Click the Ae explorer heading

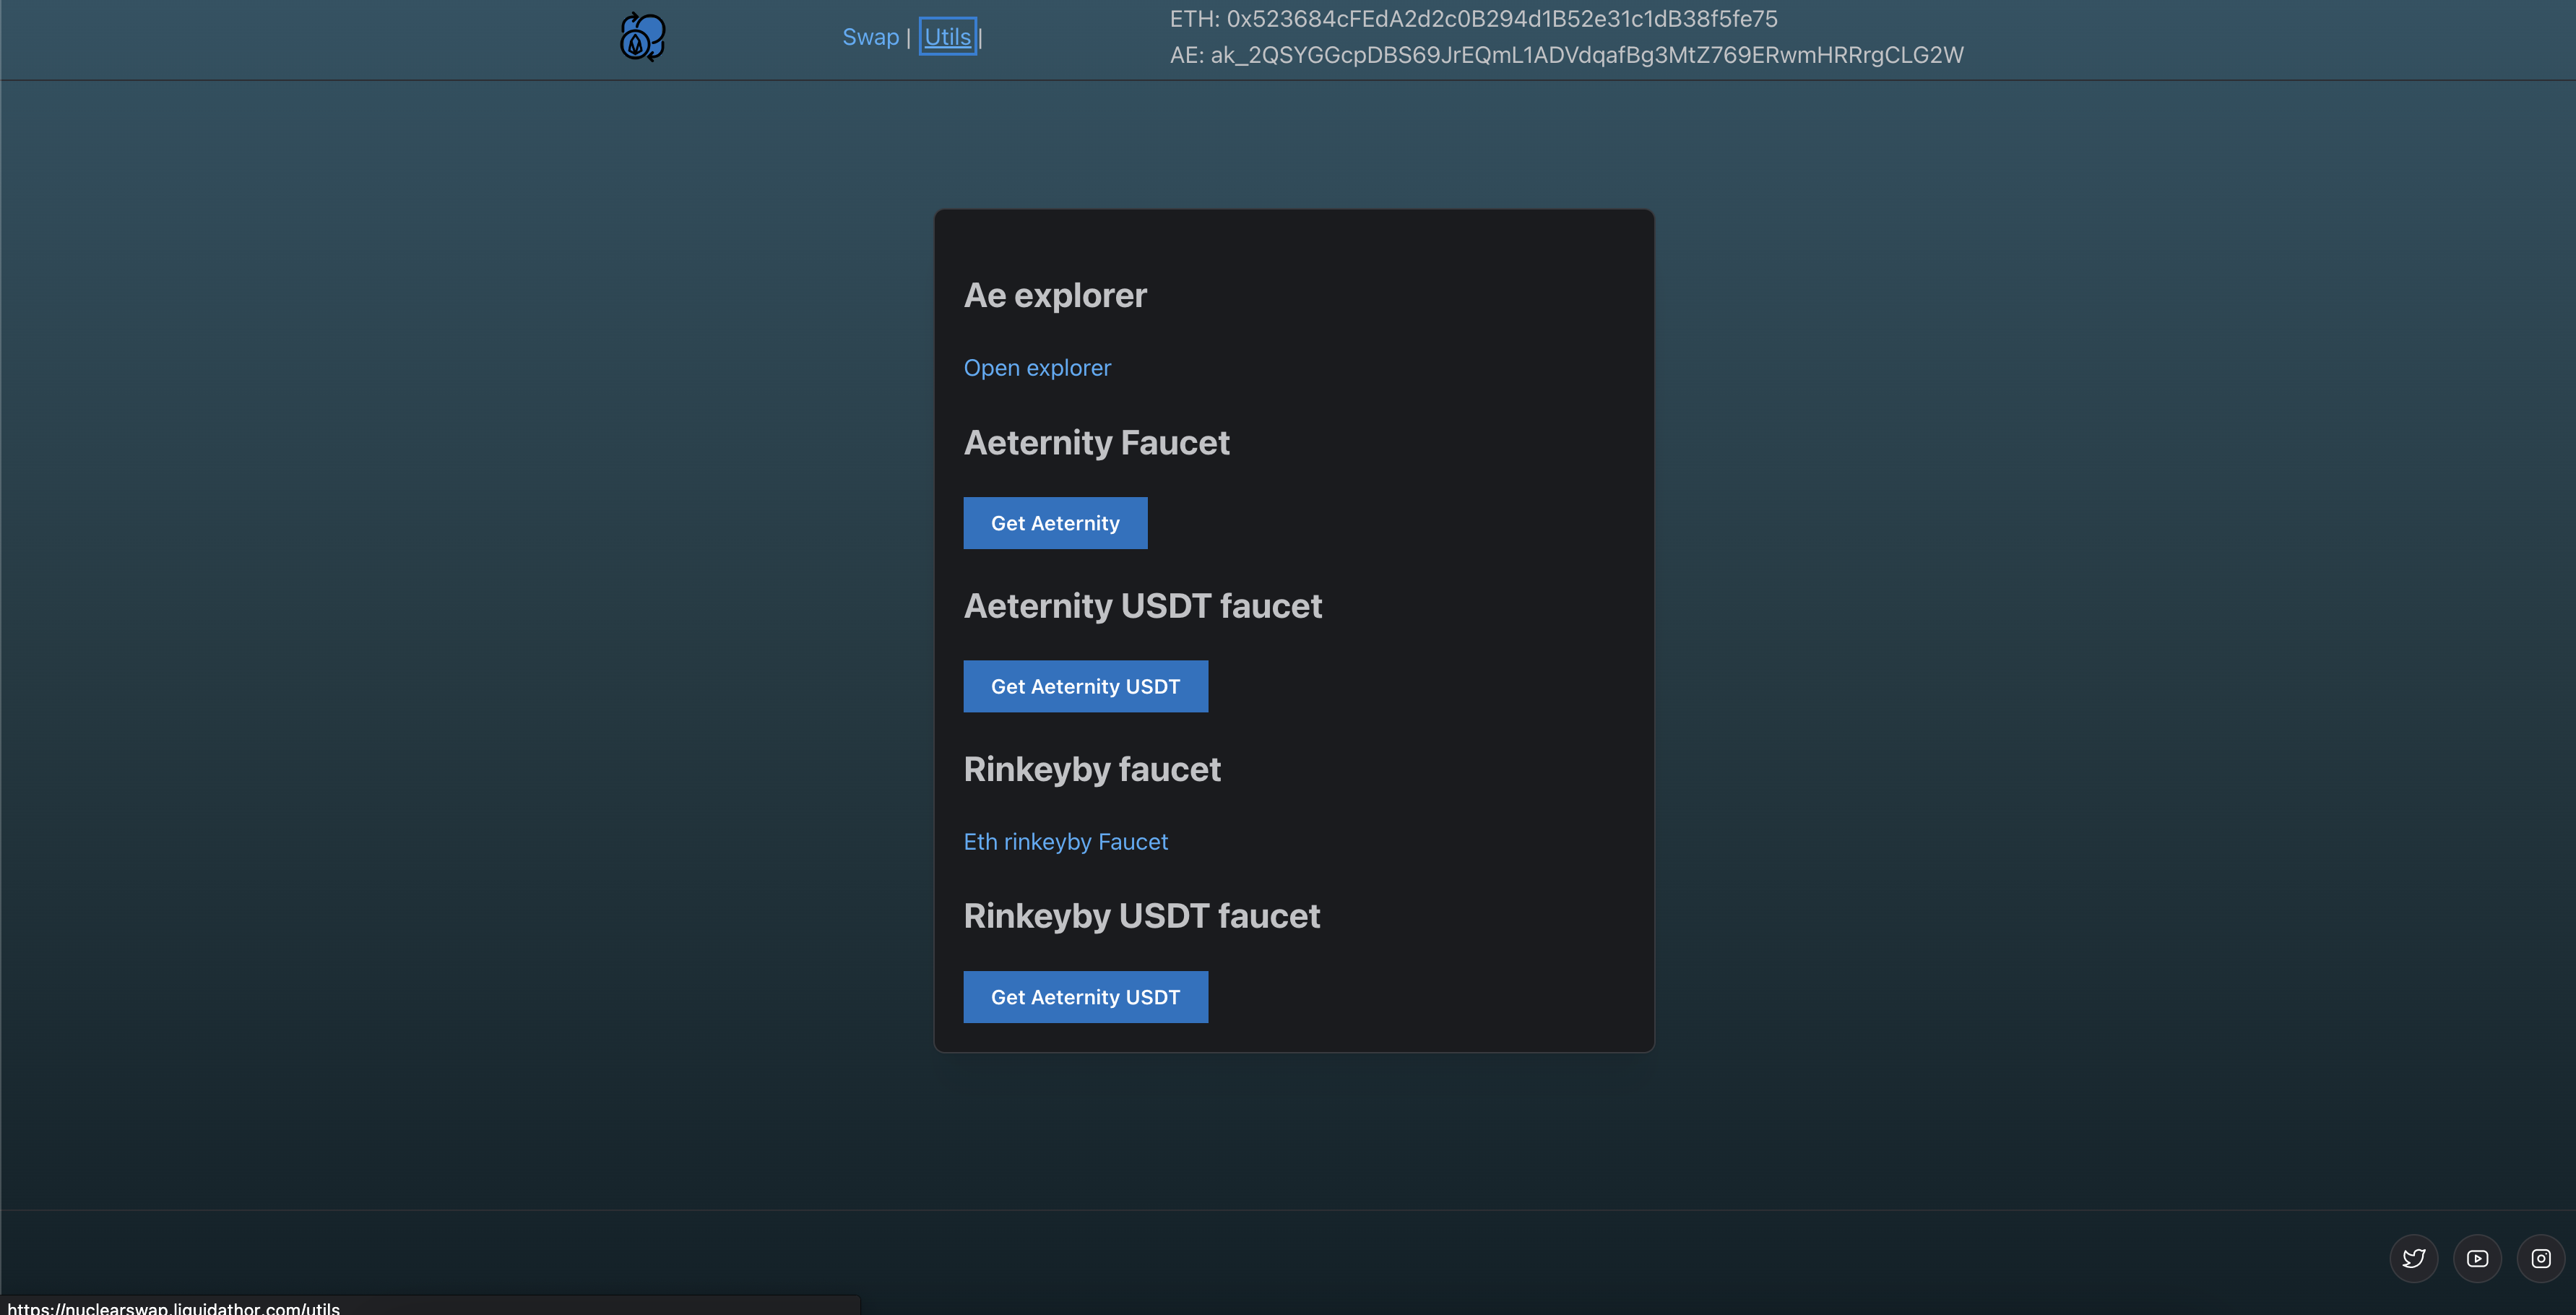(x=1055, y=296)
